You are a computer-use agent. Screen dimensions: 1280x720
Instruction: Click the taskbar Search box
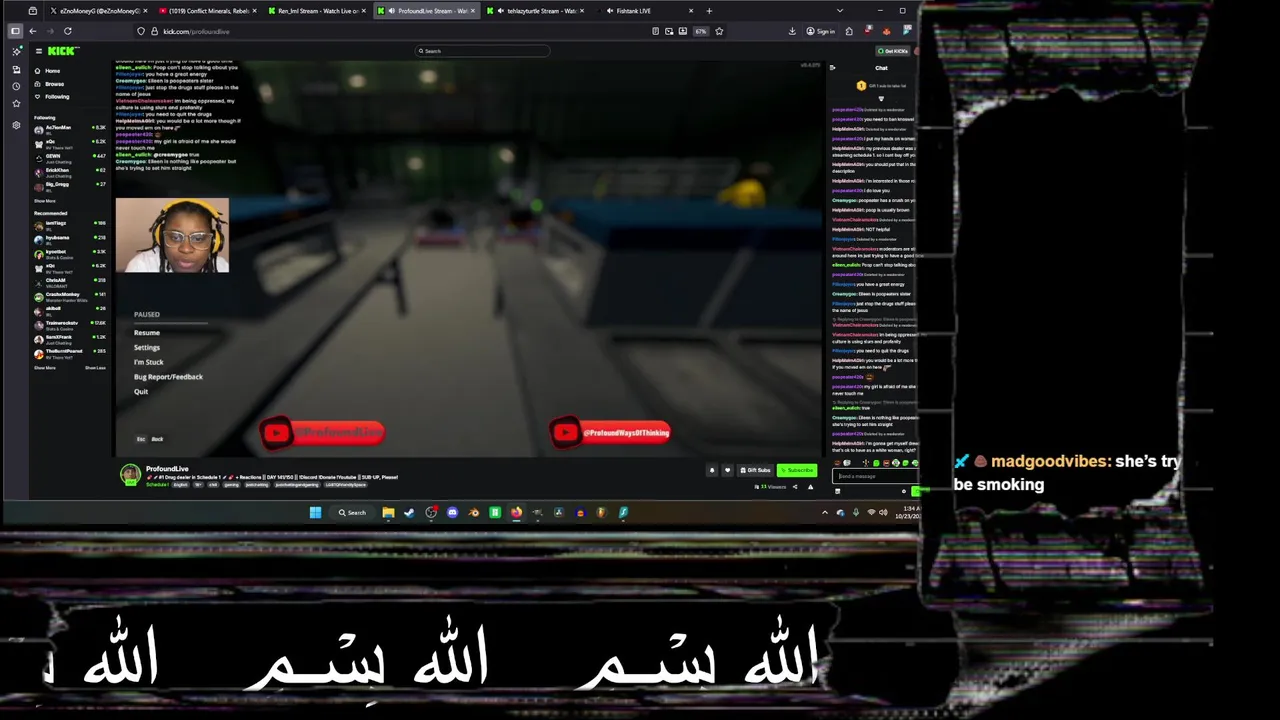point(352,512)
